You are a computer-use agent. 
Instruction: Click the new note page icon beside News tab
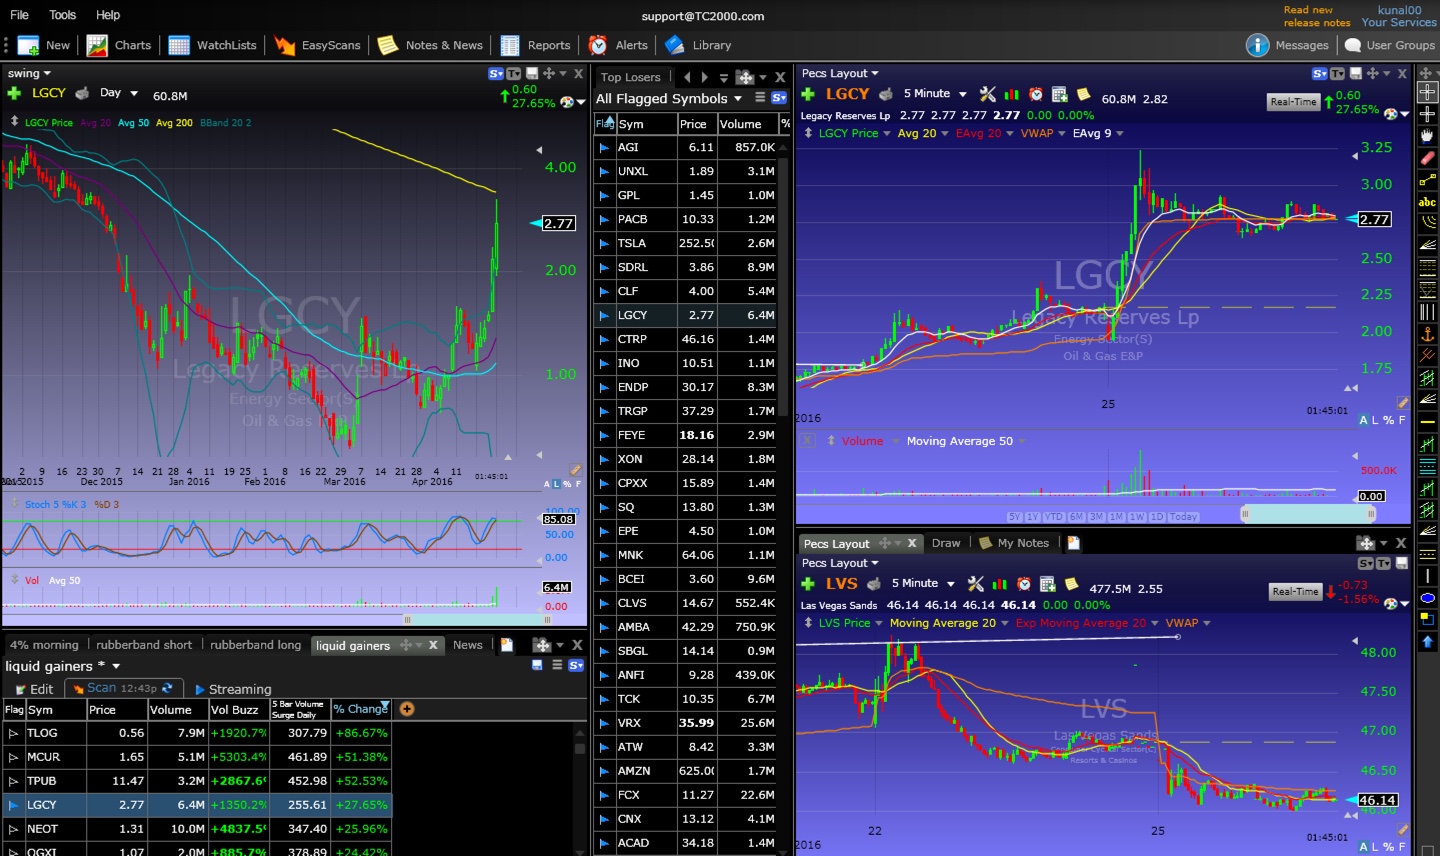click(x=507, y=645)
